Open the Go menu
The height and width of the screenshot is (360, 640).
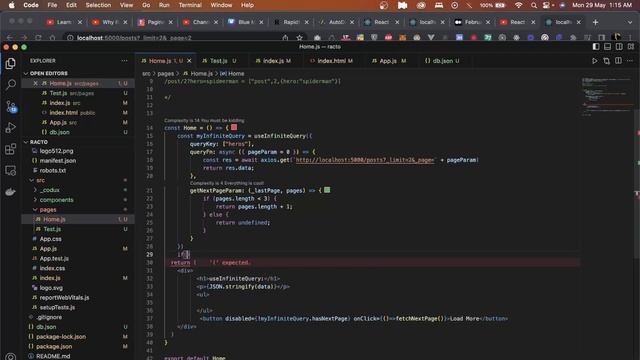(146, 5)
